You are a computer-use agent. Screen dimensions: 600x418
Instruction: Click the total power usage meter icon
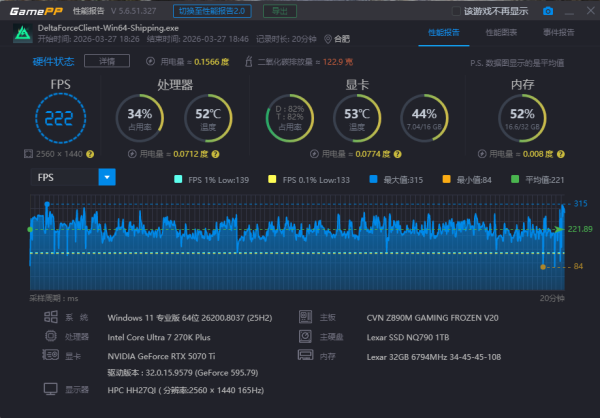(150, 61)
